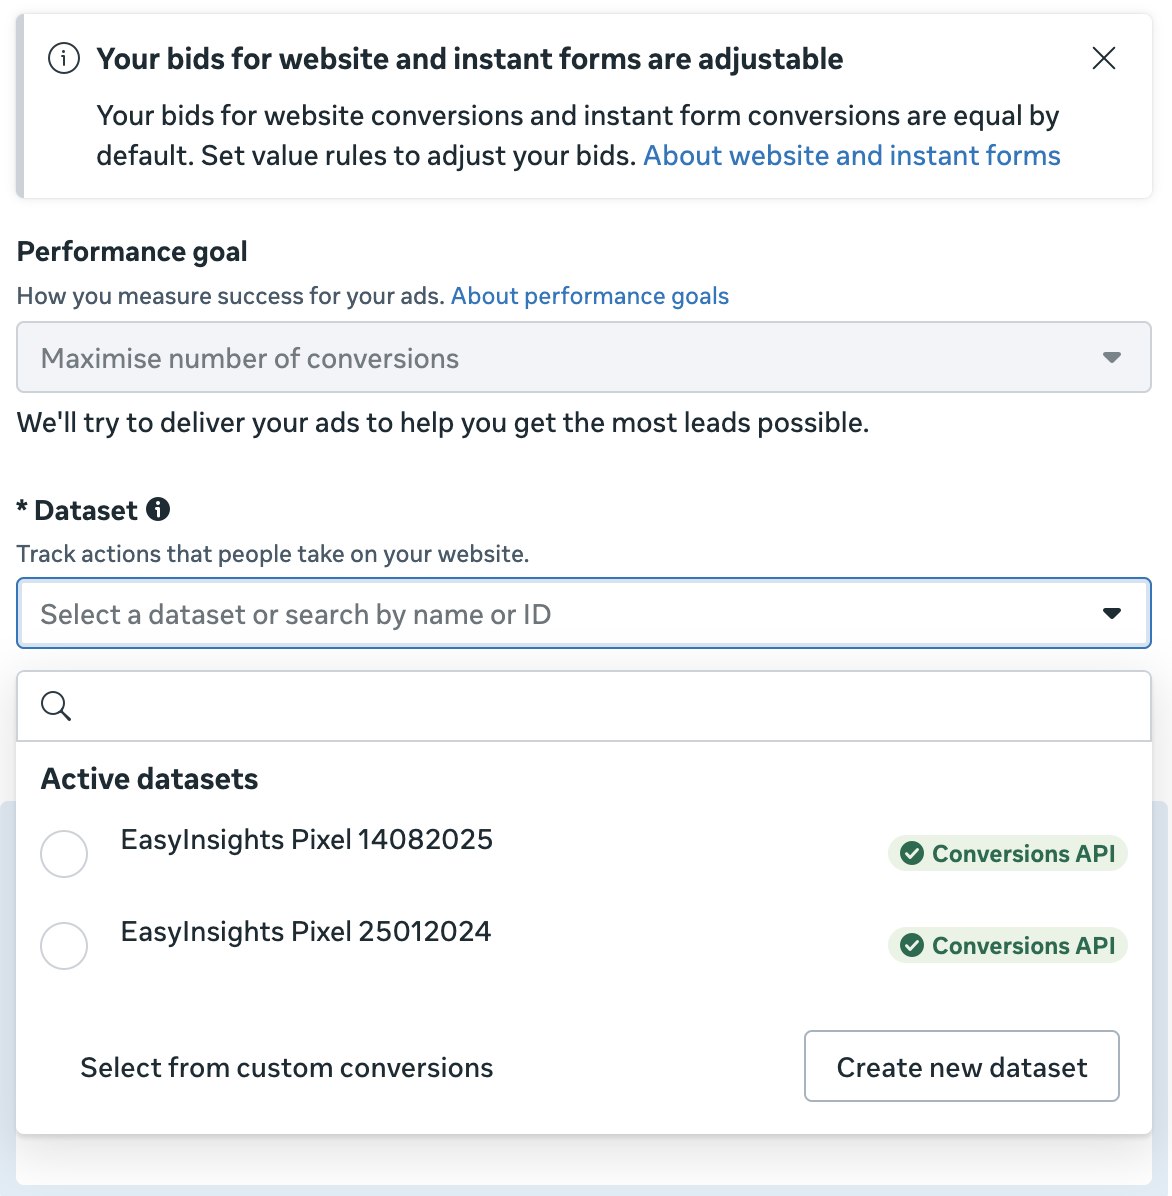Click the green checkmark for Pixel 25012024
Viewport: 1172px width, 1196px height.
pos(911,946)
